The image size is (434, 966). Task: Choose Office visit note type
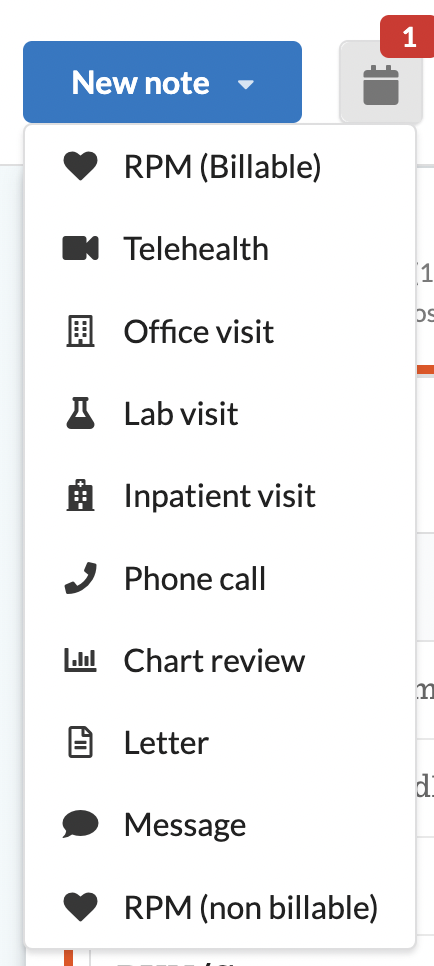click(x=220, y=331)
